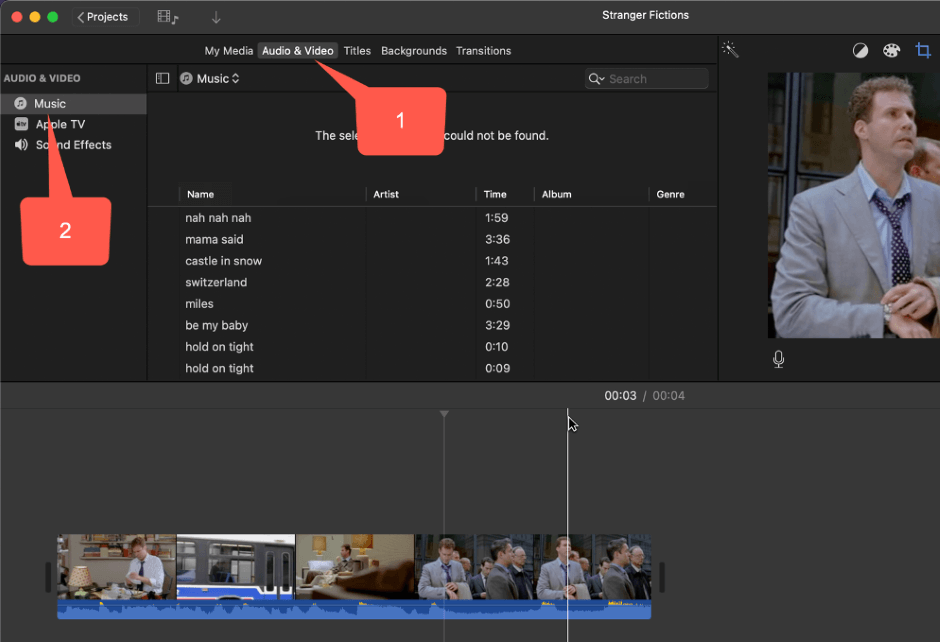Select the video clip filmstrip in the timeline
This screenshot has height=643, width=940.
[x=354, y=567]
